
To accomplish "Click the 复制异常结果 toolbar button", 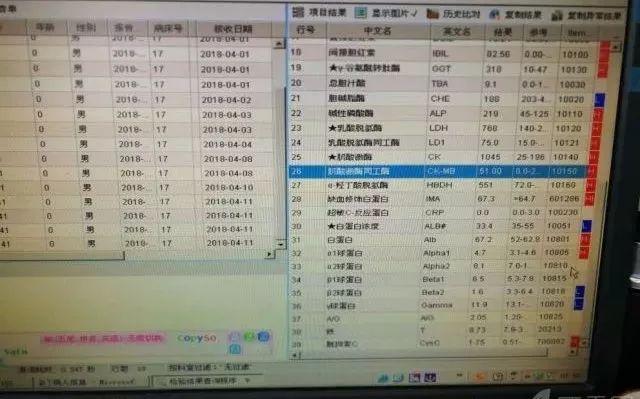I will 586,16.
